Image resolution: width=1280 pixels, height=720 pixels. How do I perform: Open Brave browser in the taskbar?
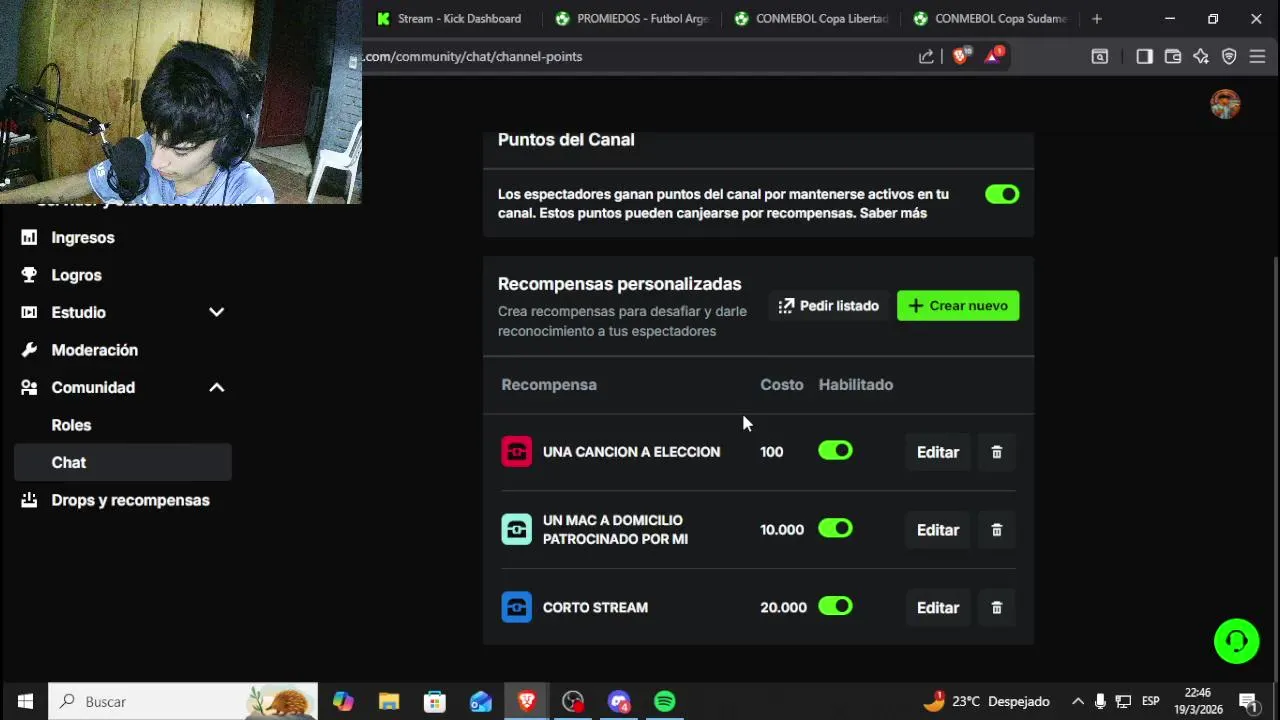pyautogui.click(x=527, y=702)
